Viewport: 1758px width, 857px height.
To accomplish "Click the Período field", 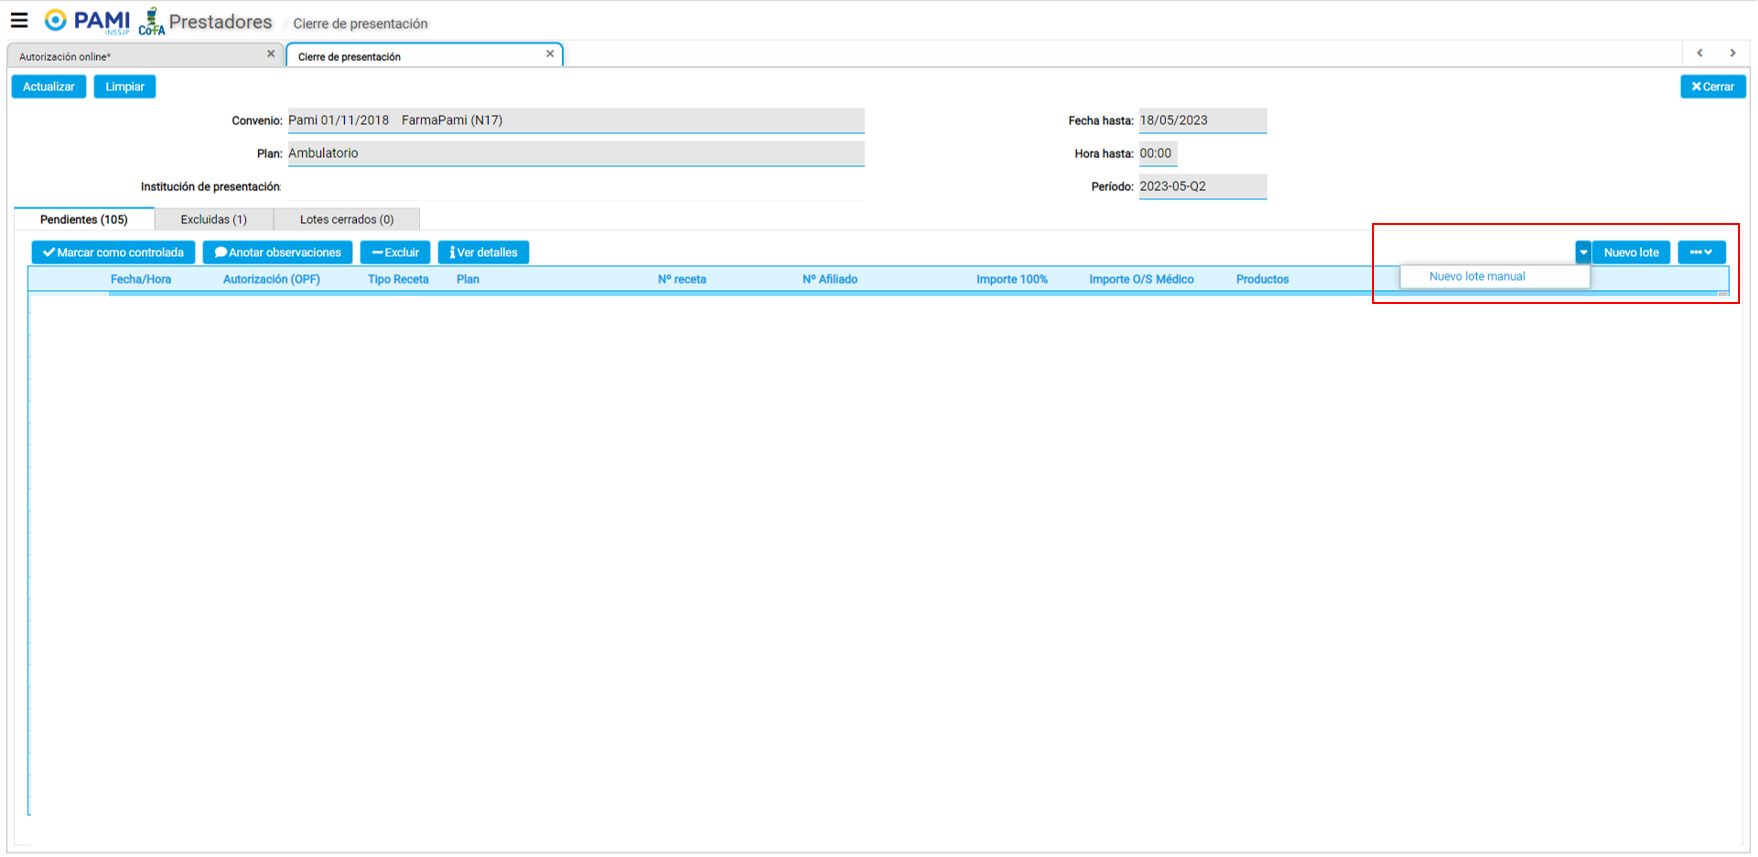I will (1203, 186).
